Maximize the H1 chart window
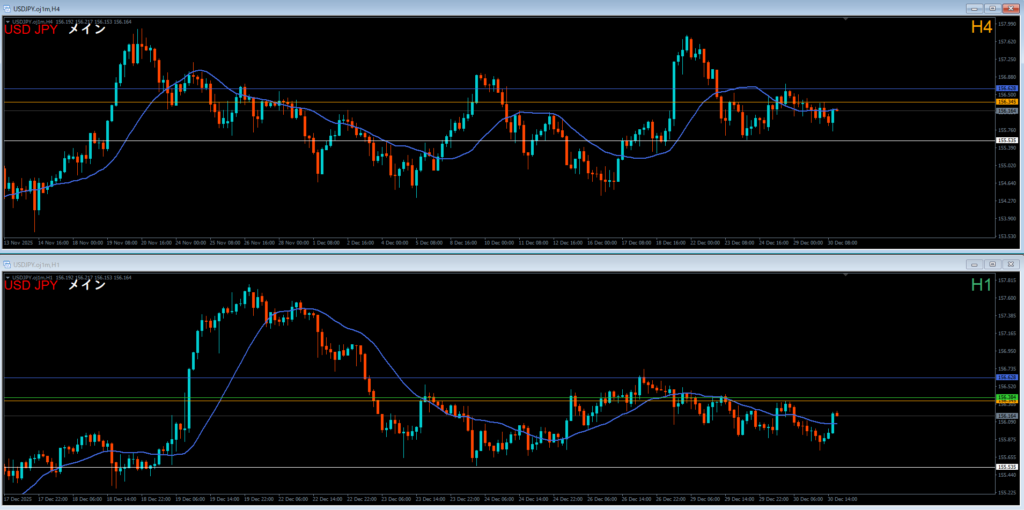 992,264
